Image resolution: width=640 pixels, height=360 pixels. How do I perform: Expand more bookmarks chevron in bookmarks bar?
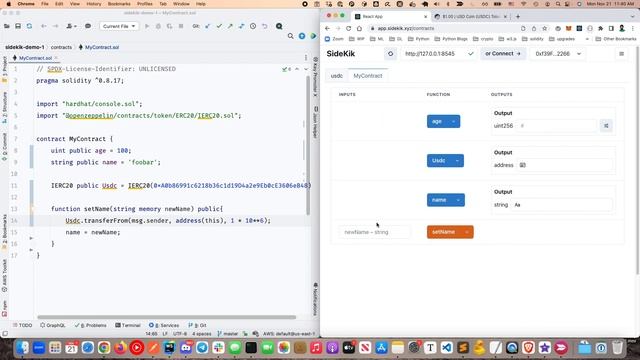pyautogui.click(x=587, y=39)
